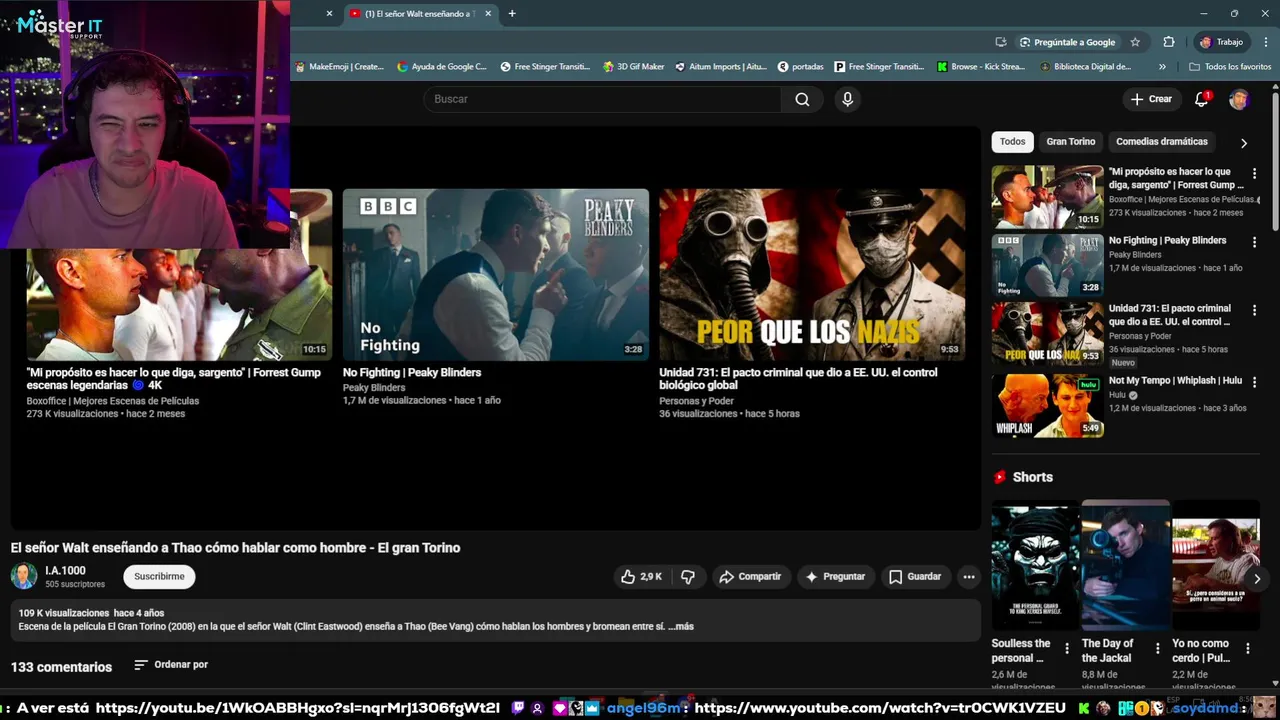Open The Day of the Jackal short thumbnail
The width and height of the screenshot is (1280, 720).
[1125, 565]
